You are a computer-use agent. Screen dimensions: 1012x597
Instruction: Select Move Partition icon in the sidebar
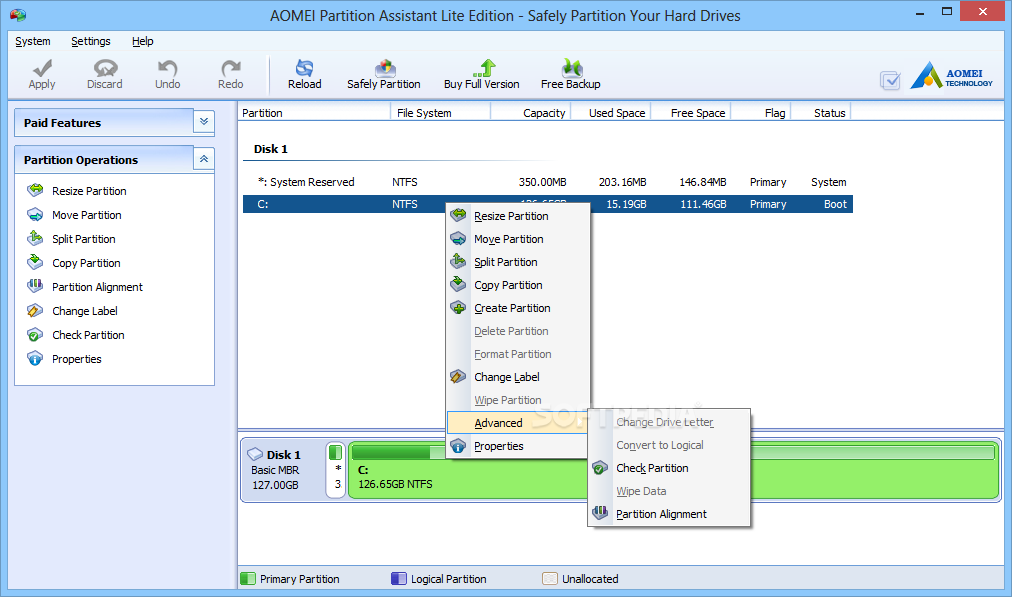pos(35,214)
